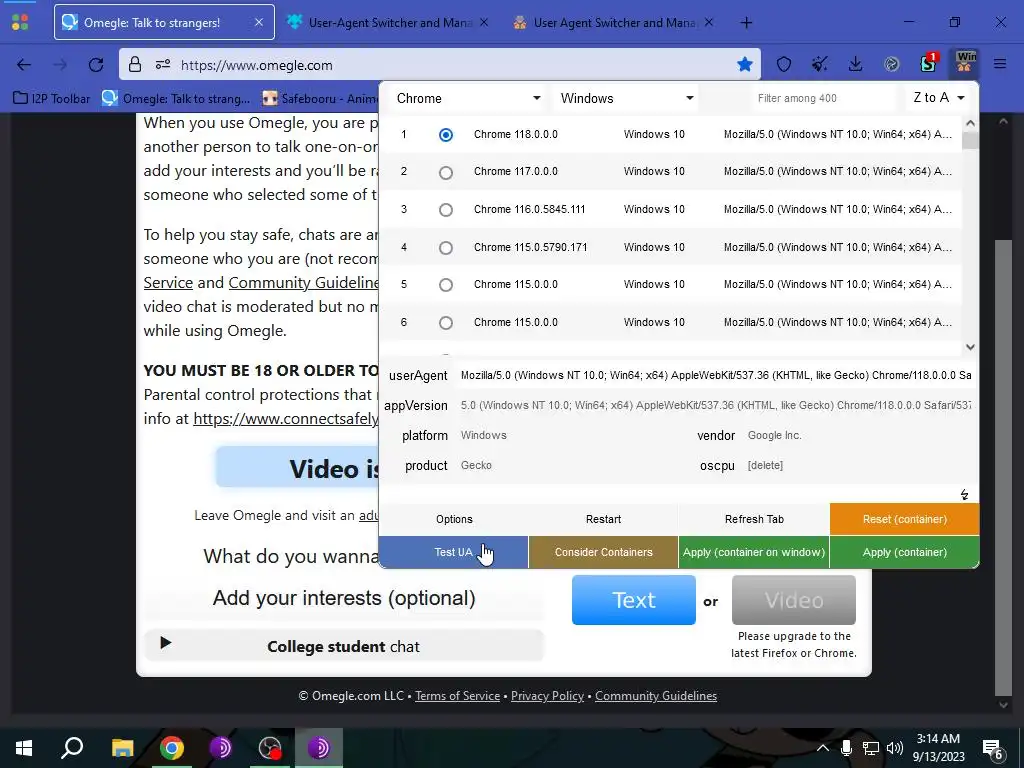Click the Test UA button
This screenshot has width=1024, height=768.
click(454, 552)
